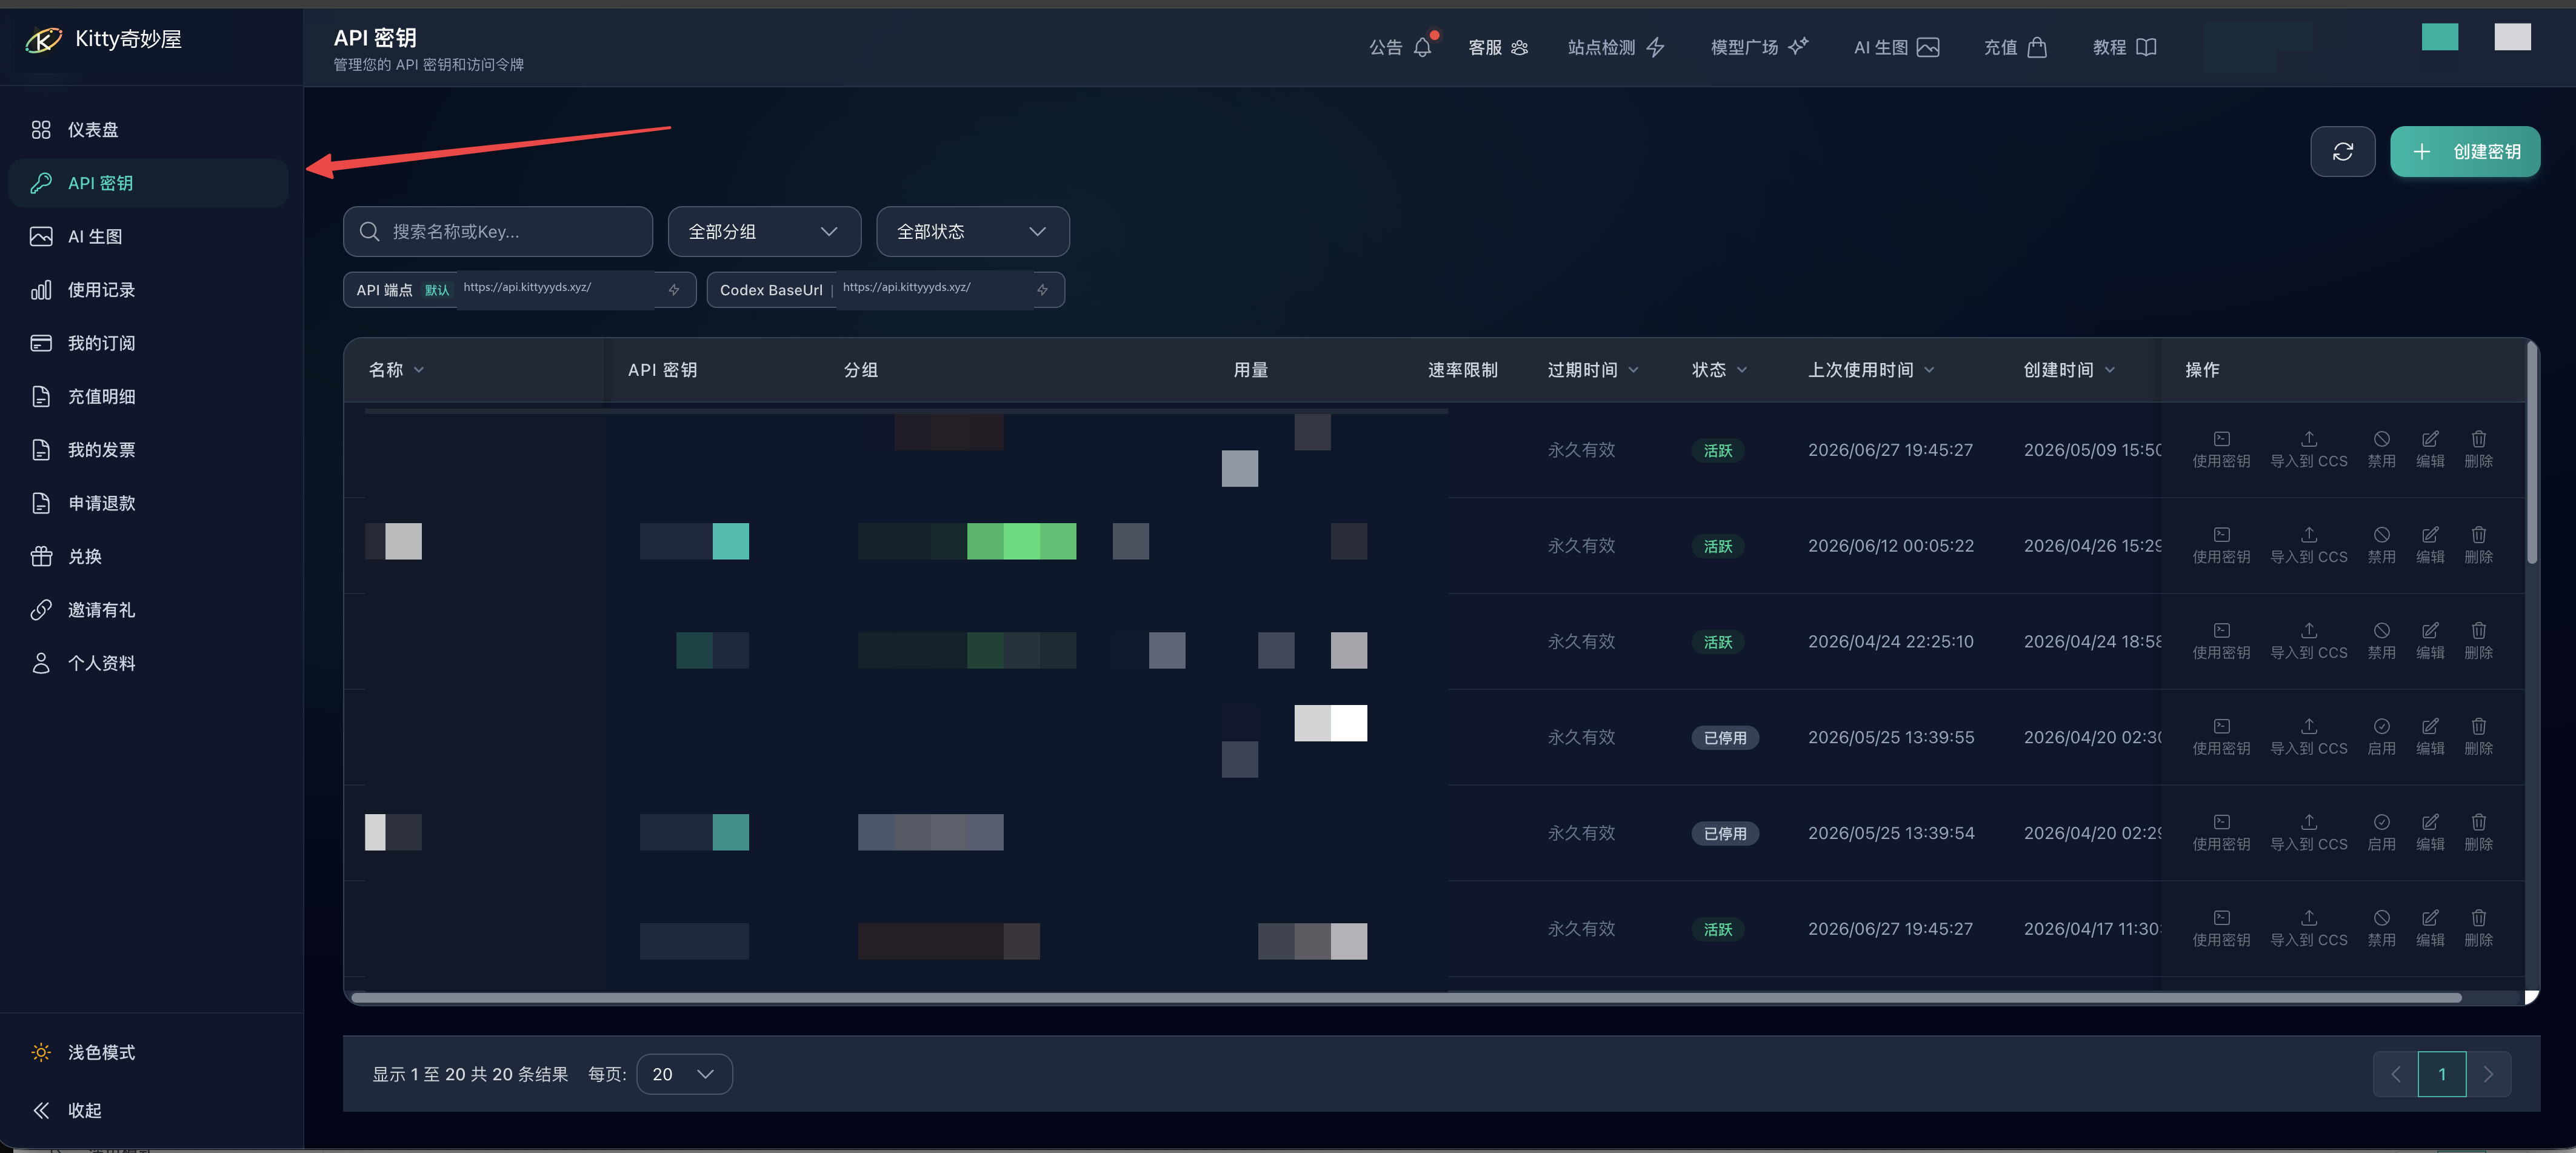Open 教程 tutorial book link
Screen dimensions: 2576x1153
click(x=2124, y=47)
